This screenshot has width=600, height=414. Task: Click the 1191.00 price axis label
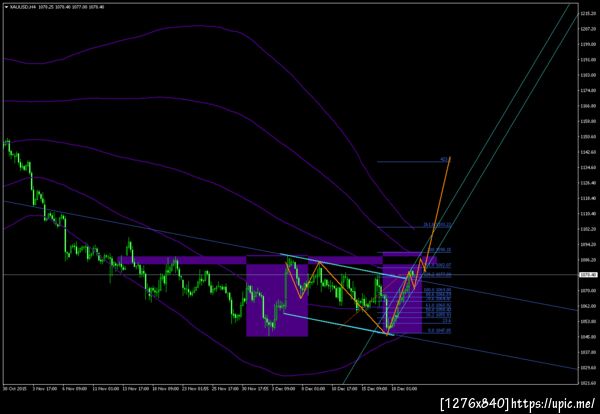point(587,60)
